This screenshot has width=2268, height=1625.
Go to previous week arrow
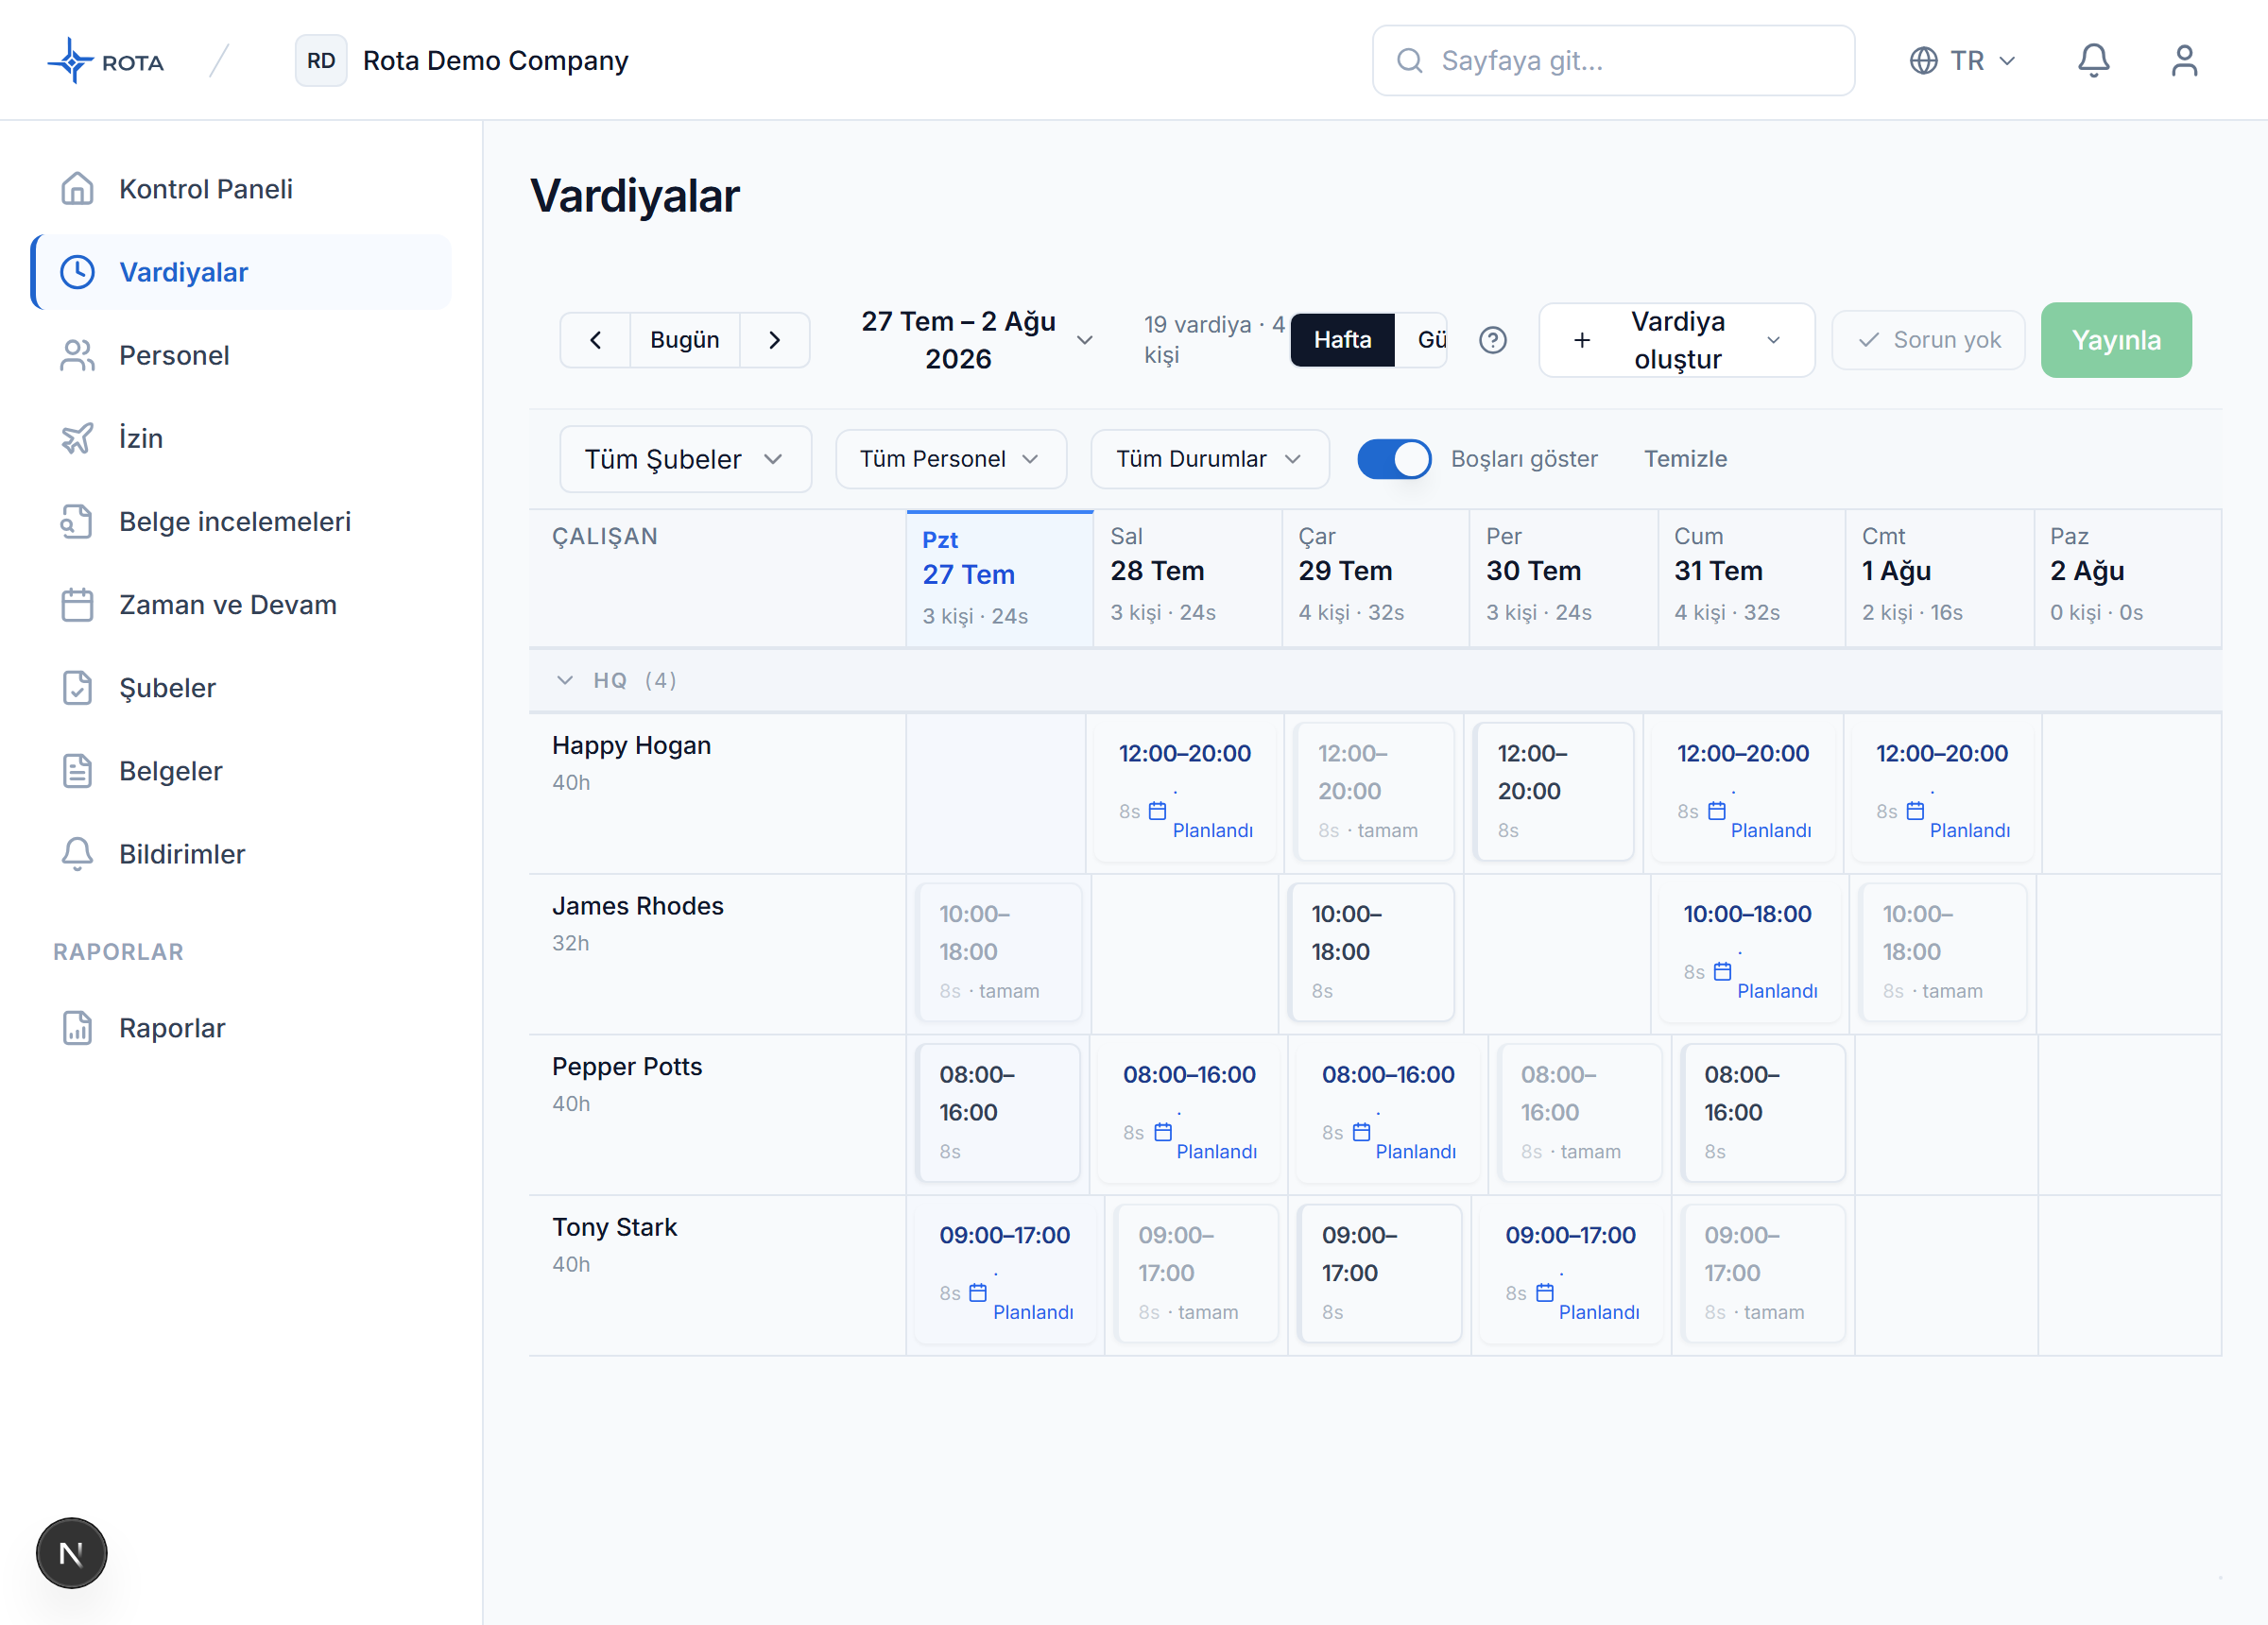pyautogui.click(x=595, y=340)
